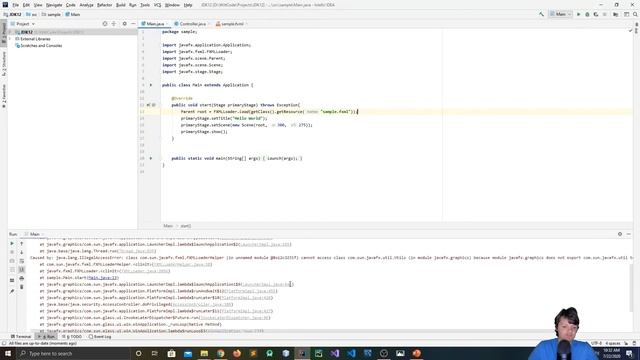
Task: Open Run panel settings gear
Action: 620,234
